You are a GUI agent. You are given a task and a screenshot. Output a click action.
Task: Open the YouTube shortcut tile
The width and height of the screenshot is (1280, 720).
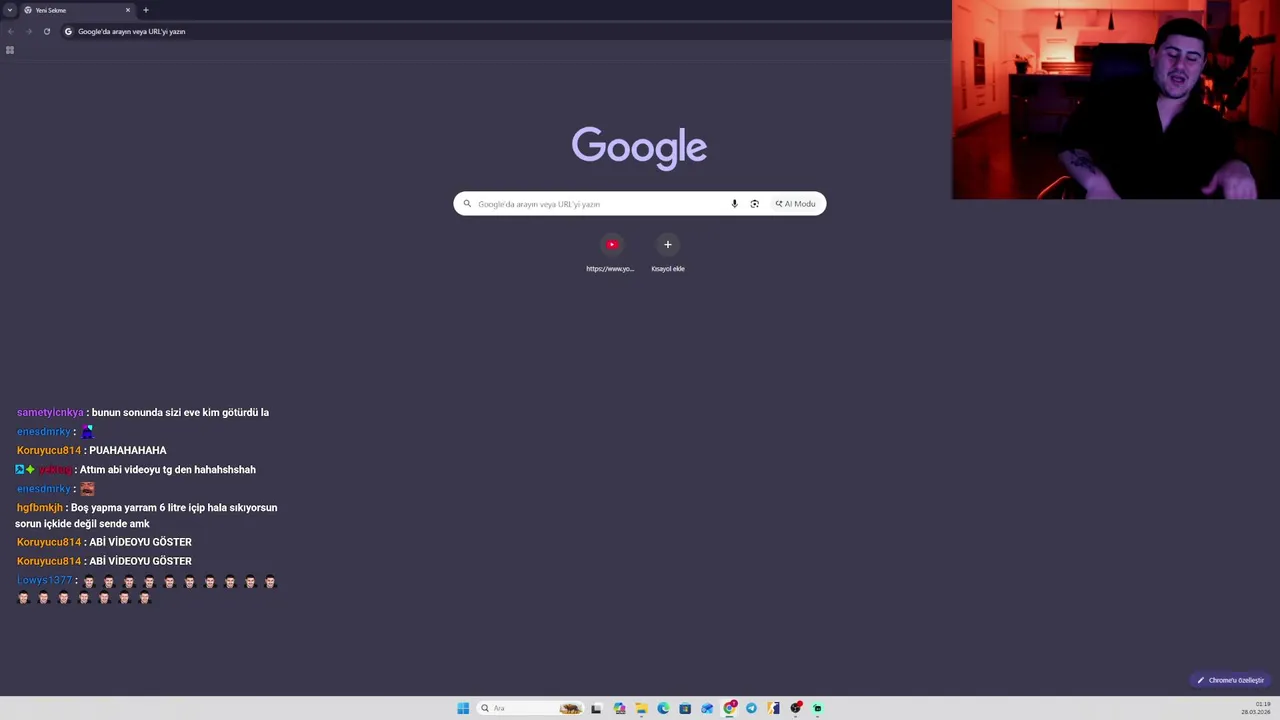[611, 252]
